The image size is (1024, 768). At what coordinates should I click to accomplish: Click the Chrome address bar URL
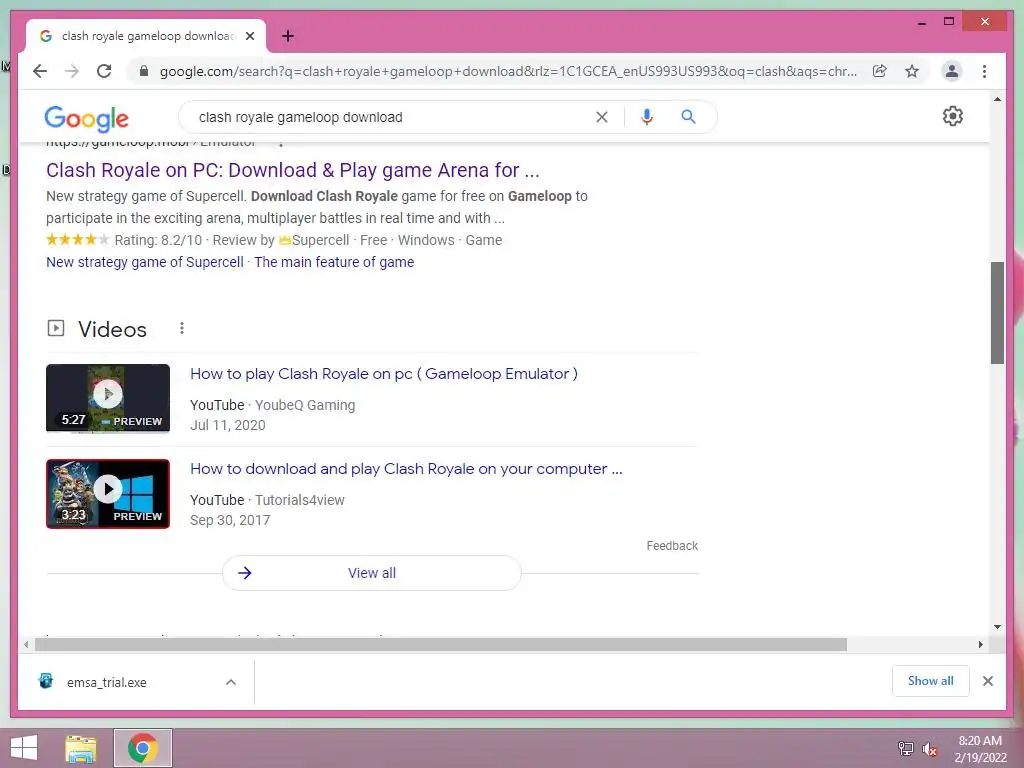508,71
